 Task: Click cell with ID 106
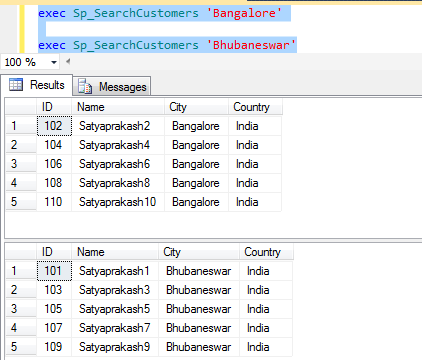tap(54, 164)
